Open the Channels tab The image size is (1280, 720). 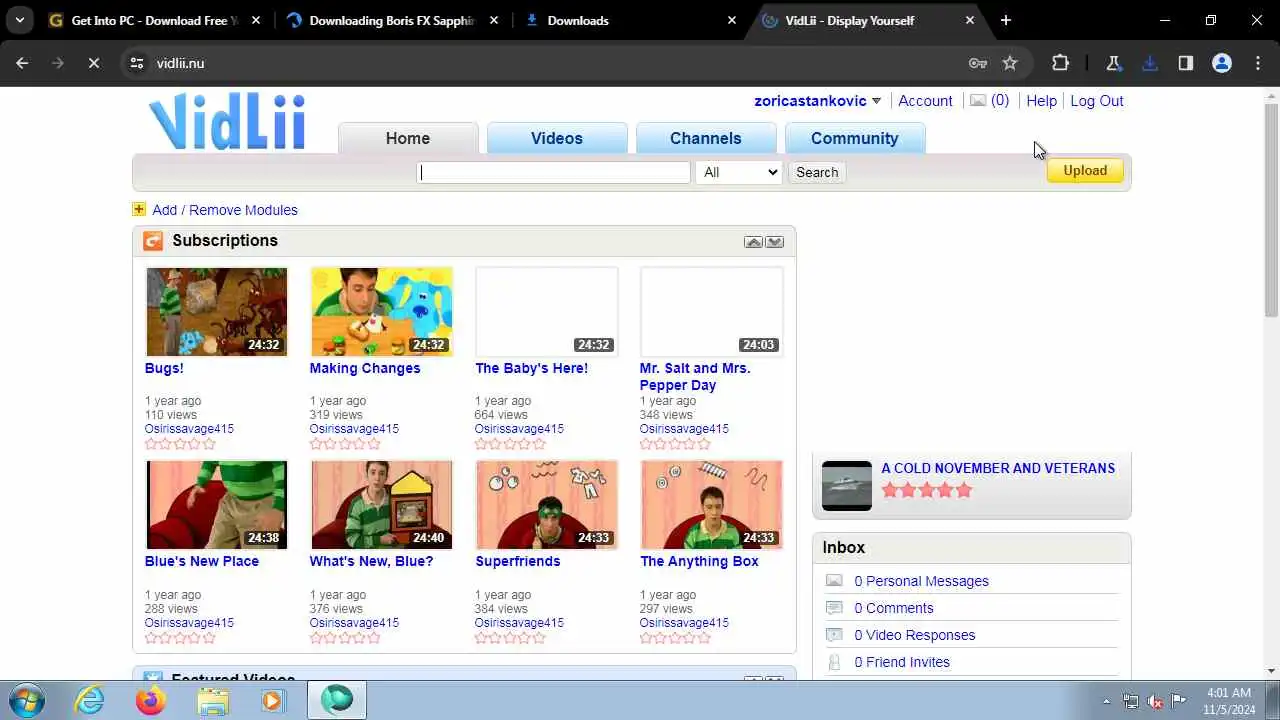click(706, 138)
